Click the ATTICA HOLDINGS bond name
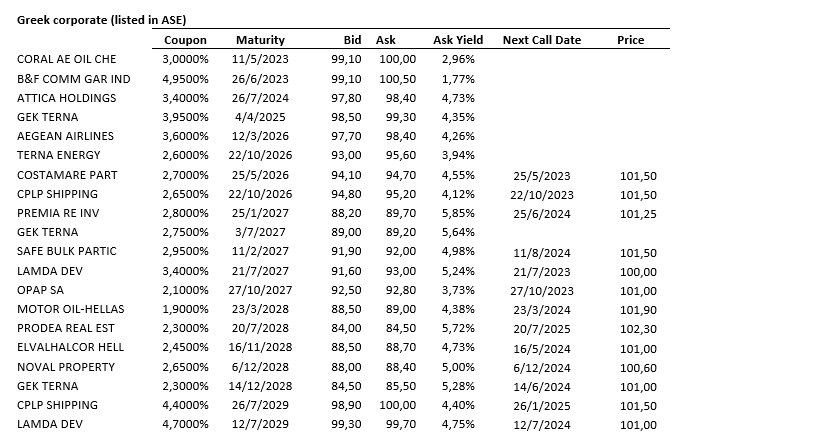The width and height of the screenshot is (820, 441). point(67,98)
